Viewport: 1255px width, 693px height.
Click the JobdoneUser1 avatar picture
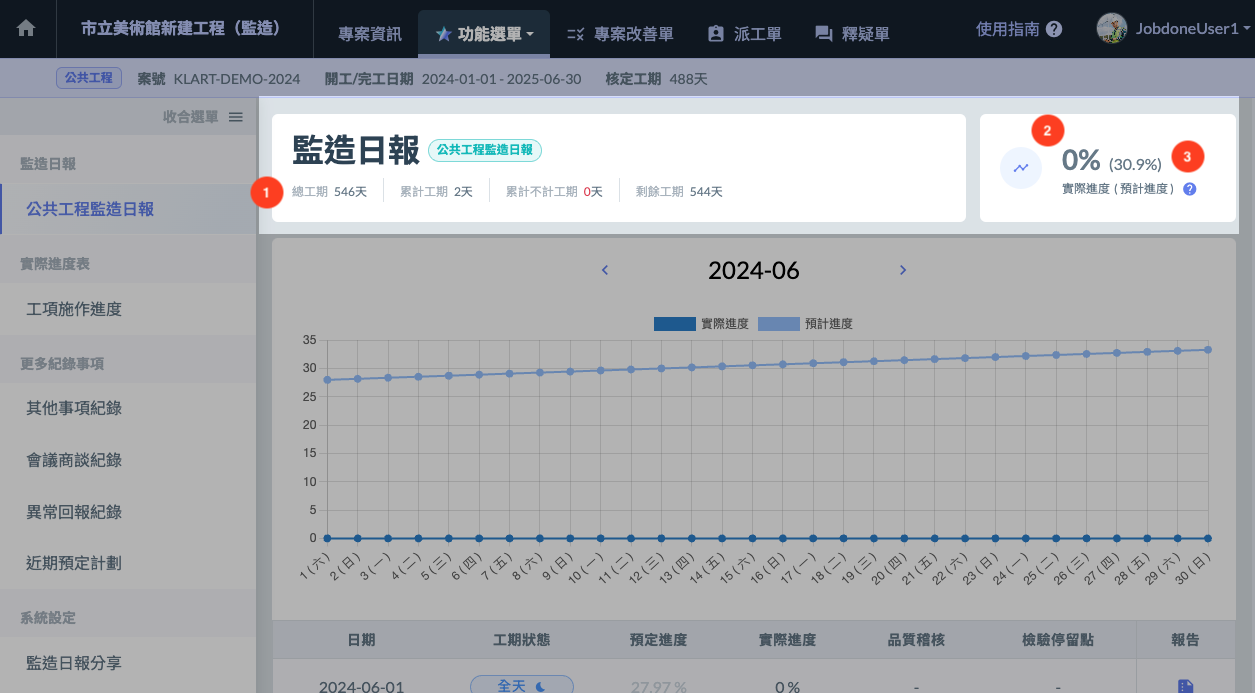pyautogui.click(x=1112, y=29)
